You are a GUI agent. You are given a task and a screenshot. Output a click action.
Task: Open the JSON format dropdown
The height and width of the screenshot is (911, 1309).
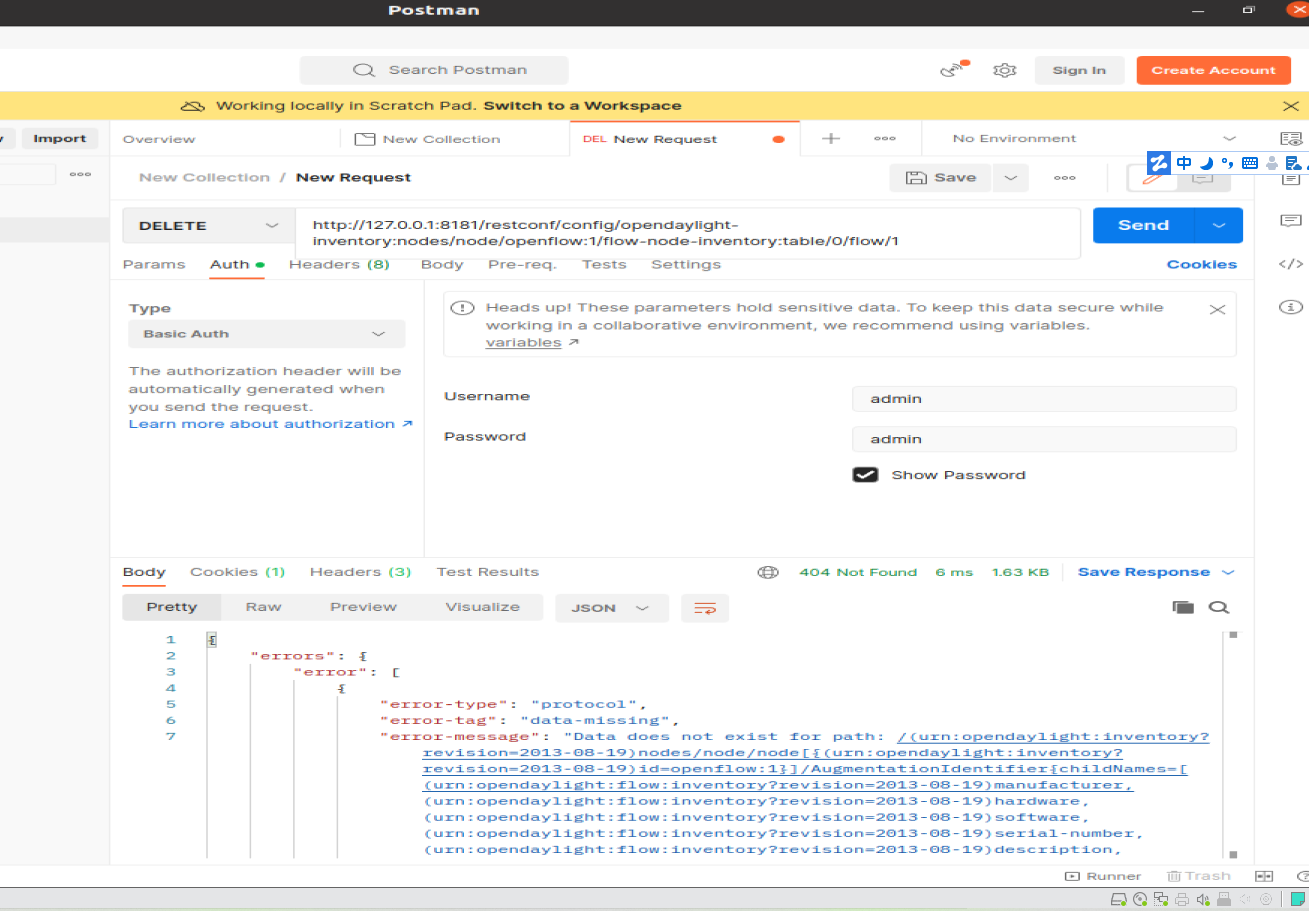pyautogui.click(x=611, y=608)
